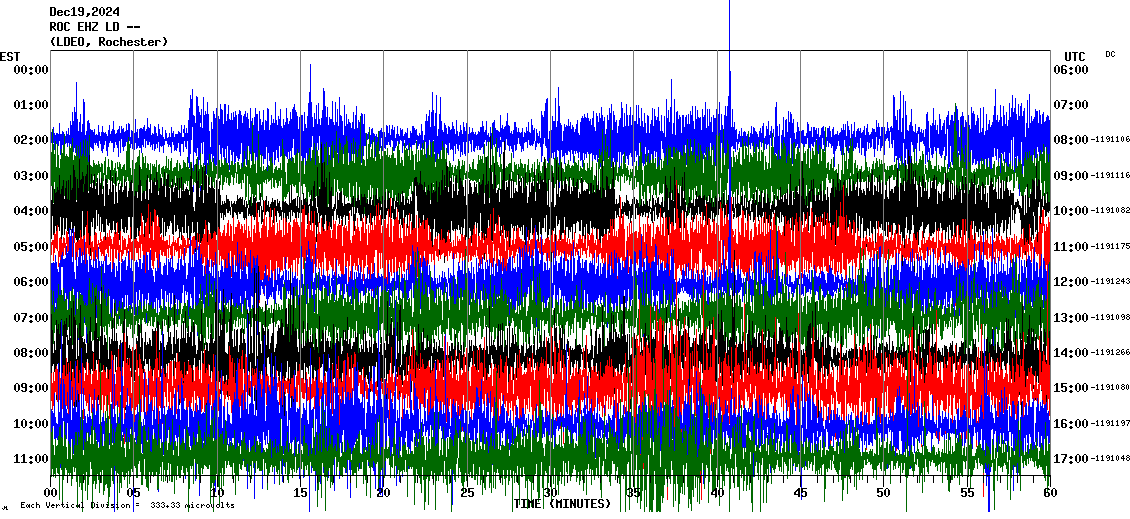Click the (LDEO, Rochester) location text
Image resolution: width=1130 pixels, height=519 pixels.
pos(108,42)
